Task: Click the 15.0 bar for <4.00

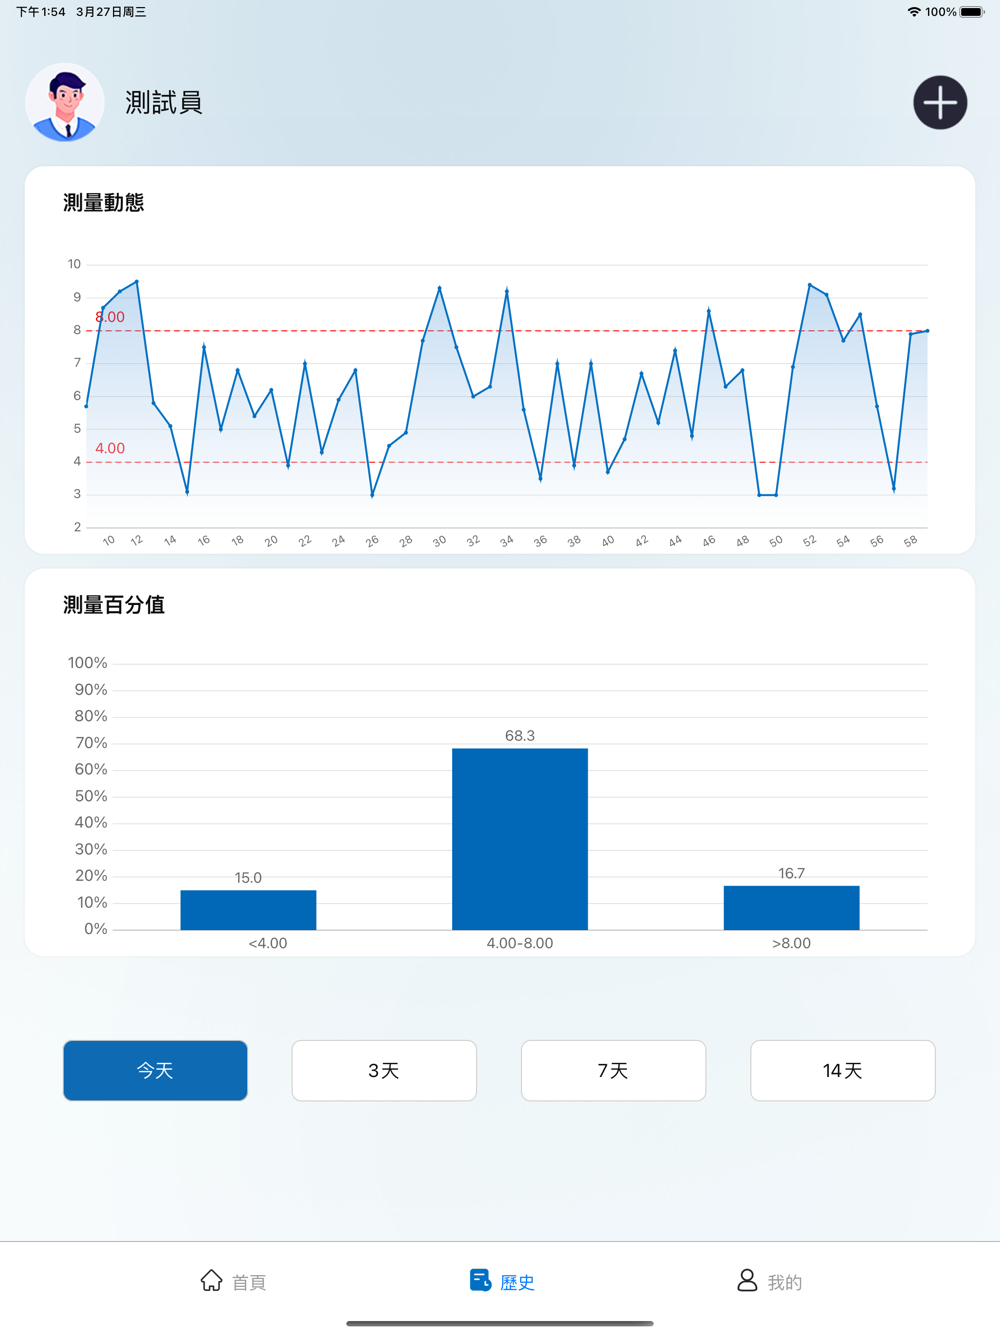Action: 248,910
